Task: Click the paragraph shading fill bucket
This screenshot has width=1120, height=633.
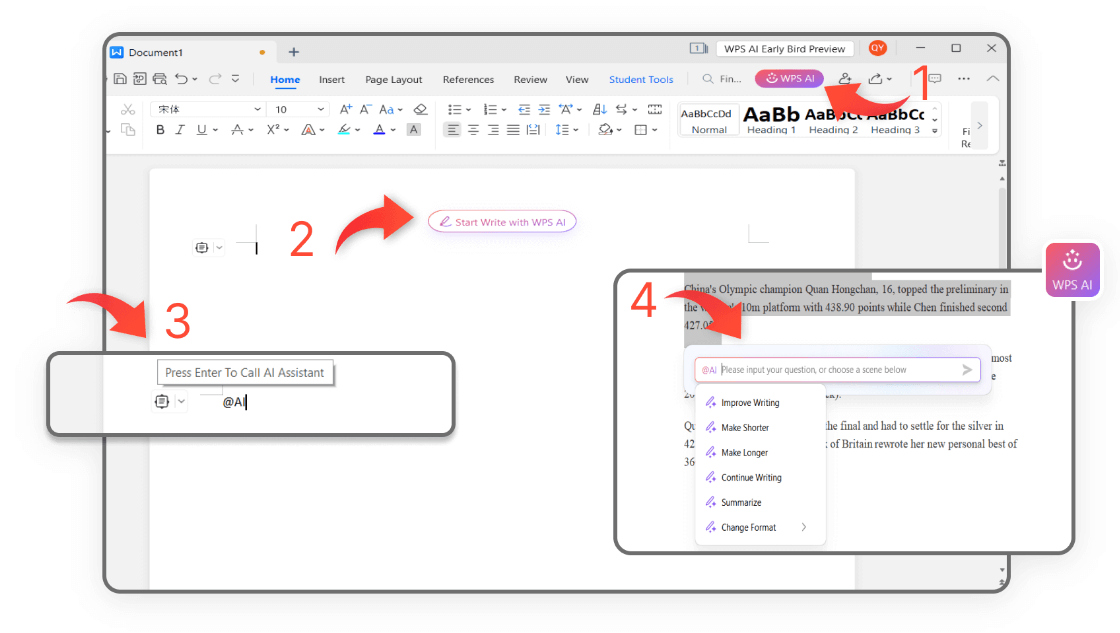Action: tap(606, 129)
